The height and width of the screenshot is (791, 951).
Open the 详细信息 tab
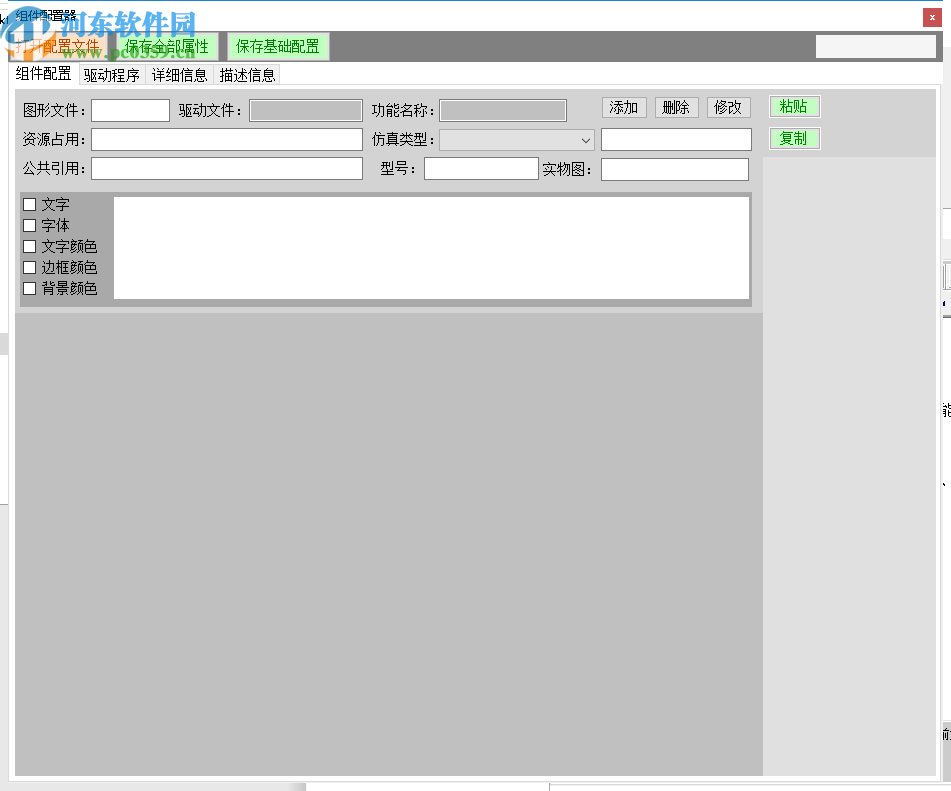point(180,75)
